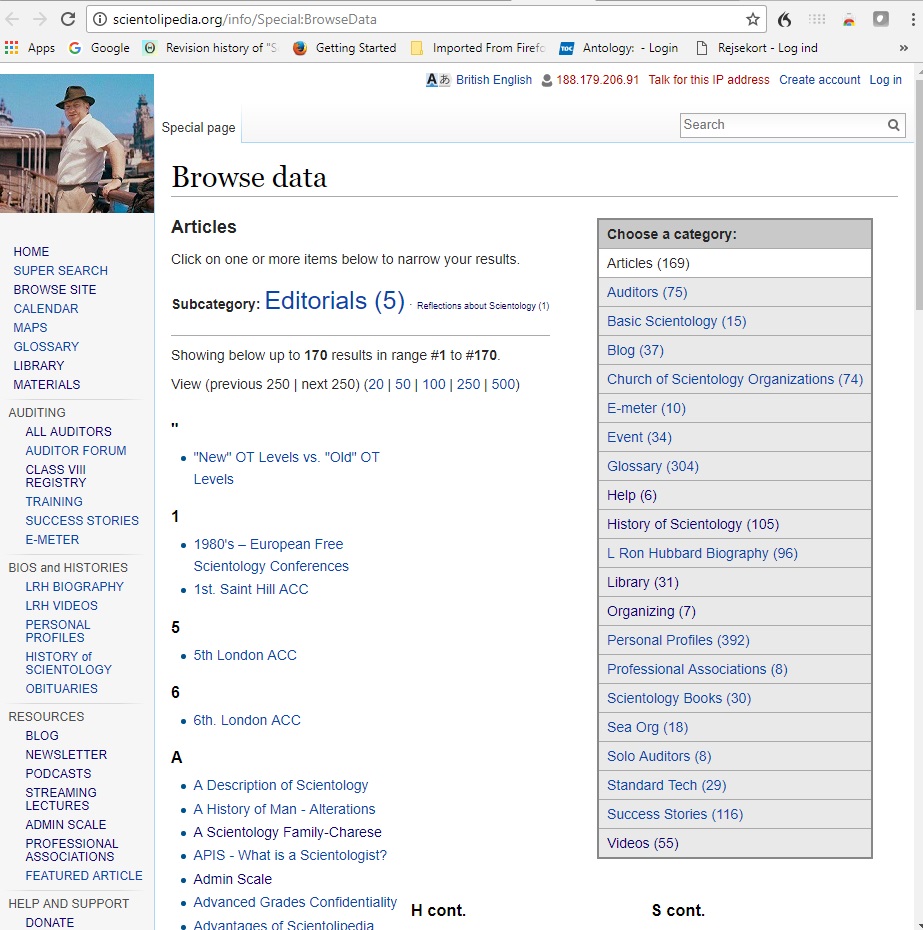
Task: Show 50 results per page
Action: pyautogui.click(x=403, y=384)
